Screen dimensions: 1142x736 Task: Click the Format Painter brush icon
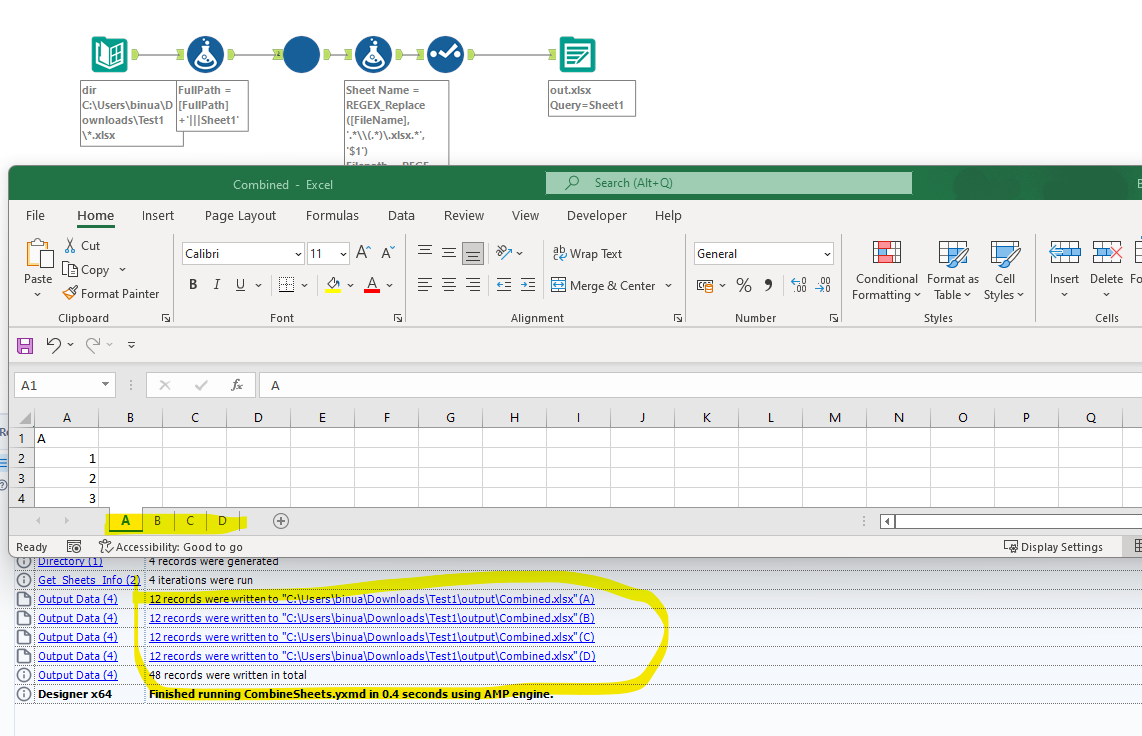(70, 293)
